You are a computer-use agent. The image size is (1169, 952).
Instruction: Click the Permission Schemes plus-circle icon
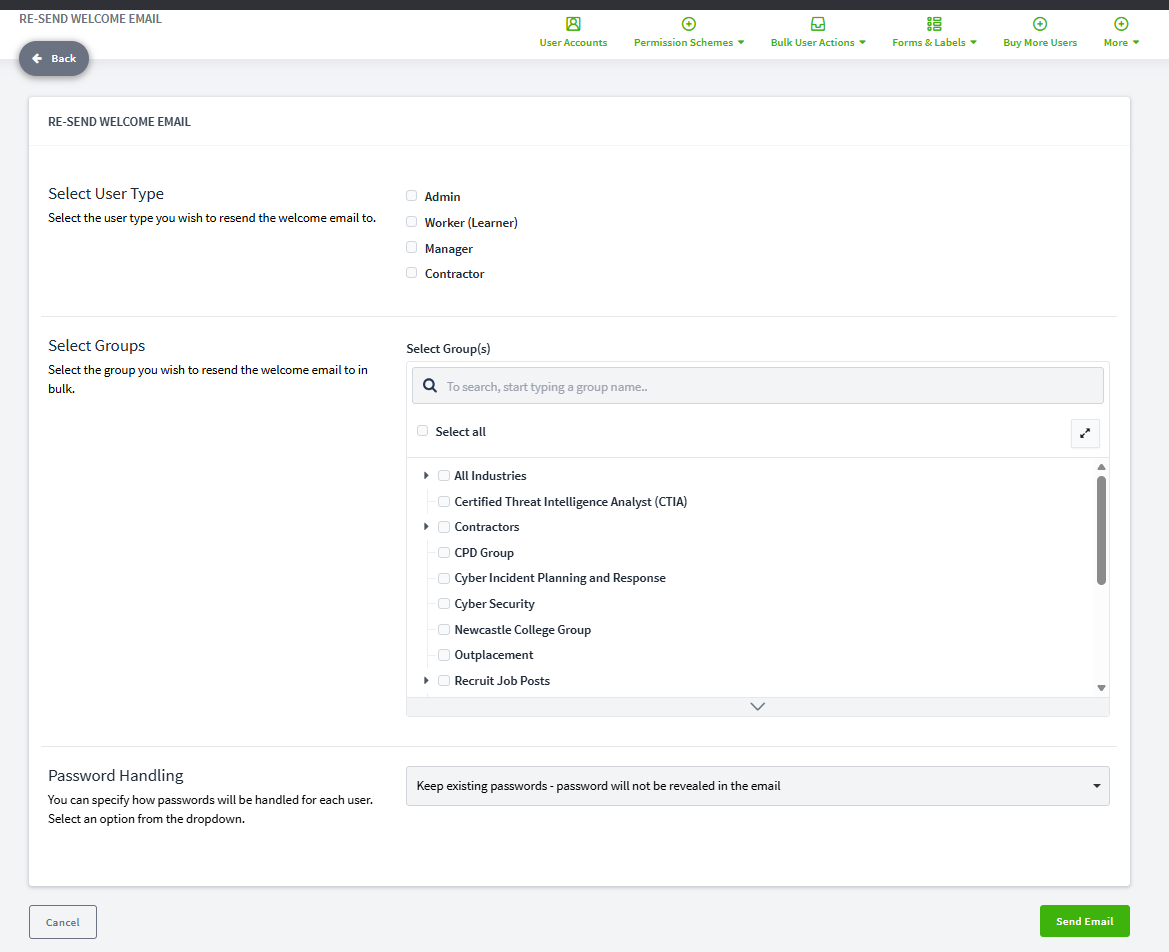(688, 24)
